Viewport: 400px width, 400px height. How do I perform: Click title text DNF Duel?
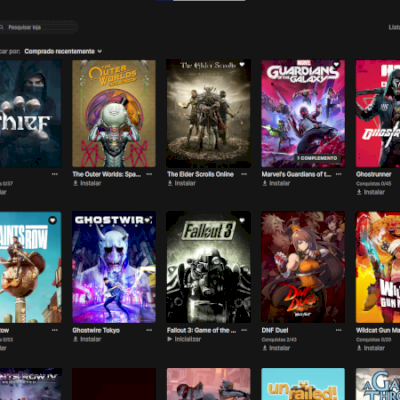point(275,330)
